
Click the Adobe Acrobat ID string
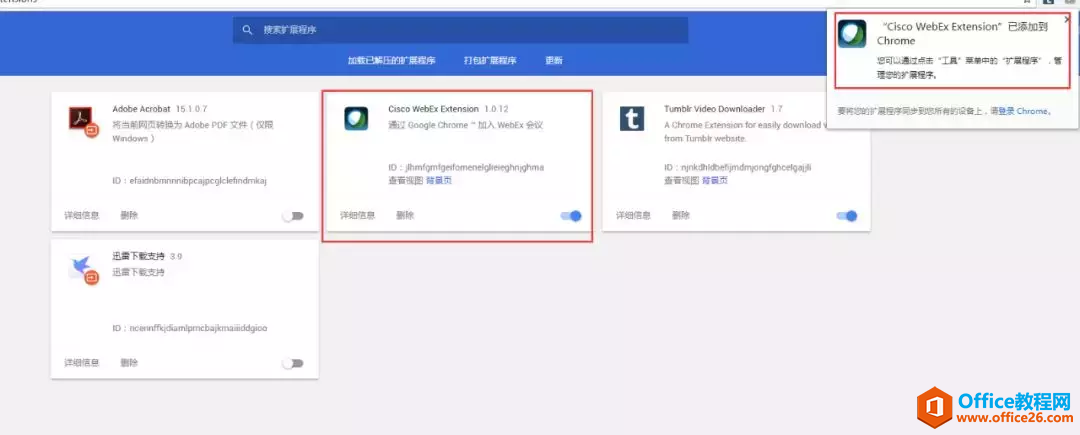click(x=189, y=181)
